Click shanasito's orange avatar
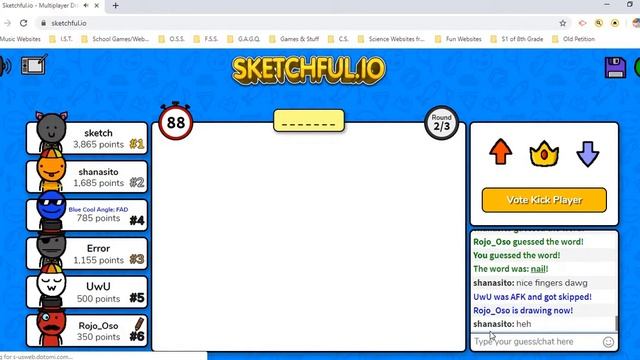 (x=51, y=169)
